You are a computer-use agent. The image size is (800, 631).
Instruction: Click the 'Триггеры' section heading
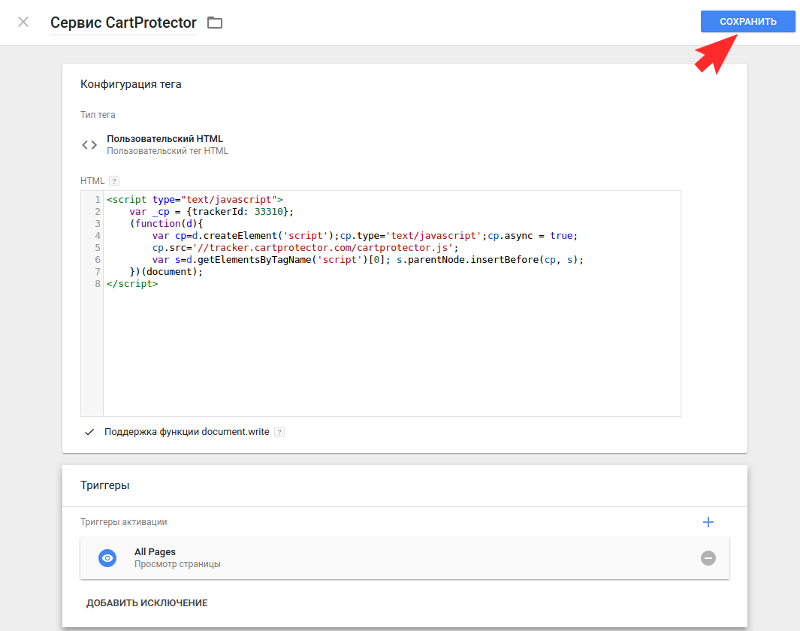tap(105, 485)
